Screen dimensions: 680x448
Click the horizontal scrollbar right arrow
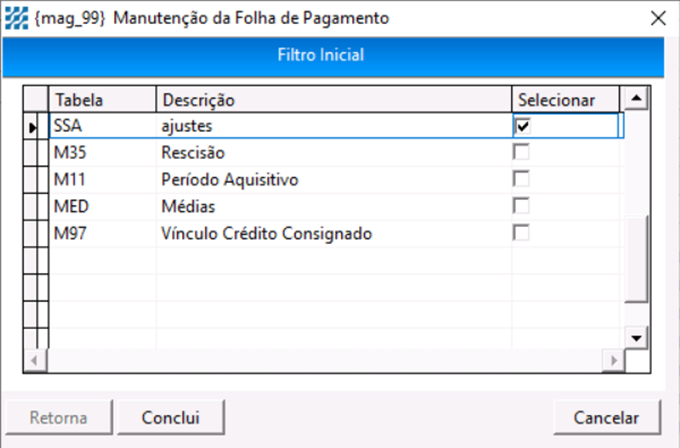(613, 360)
